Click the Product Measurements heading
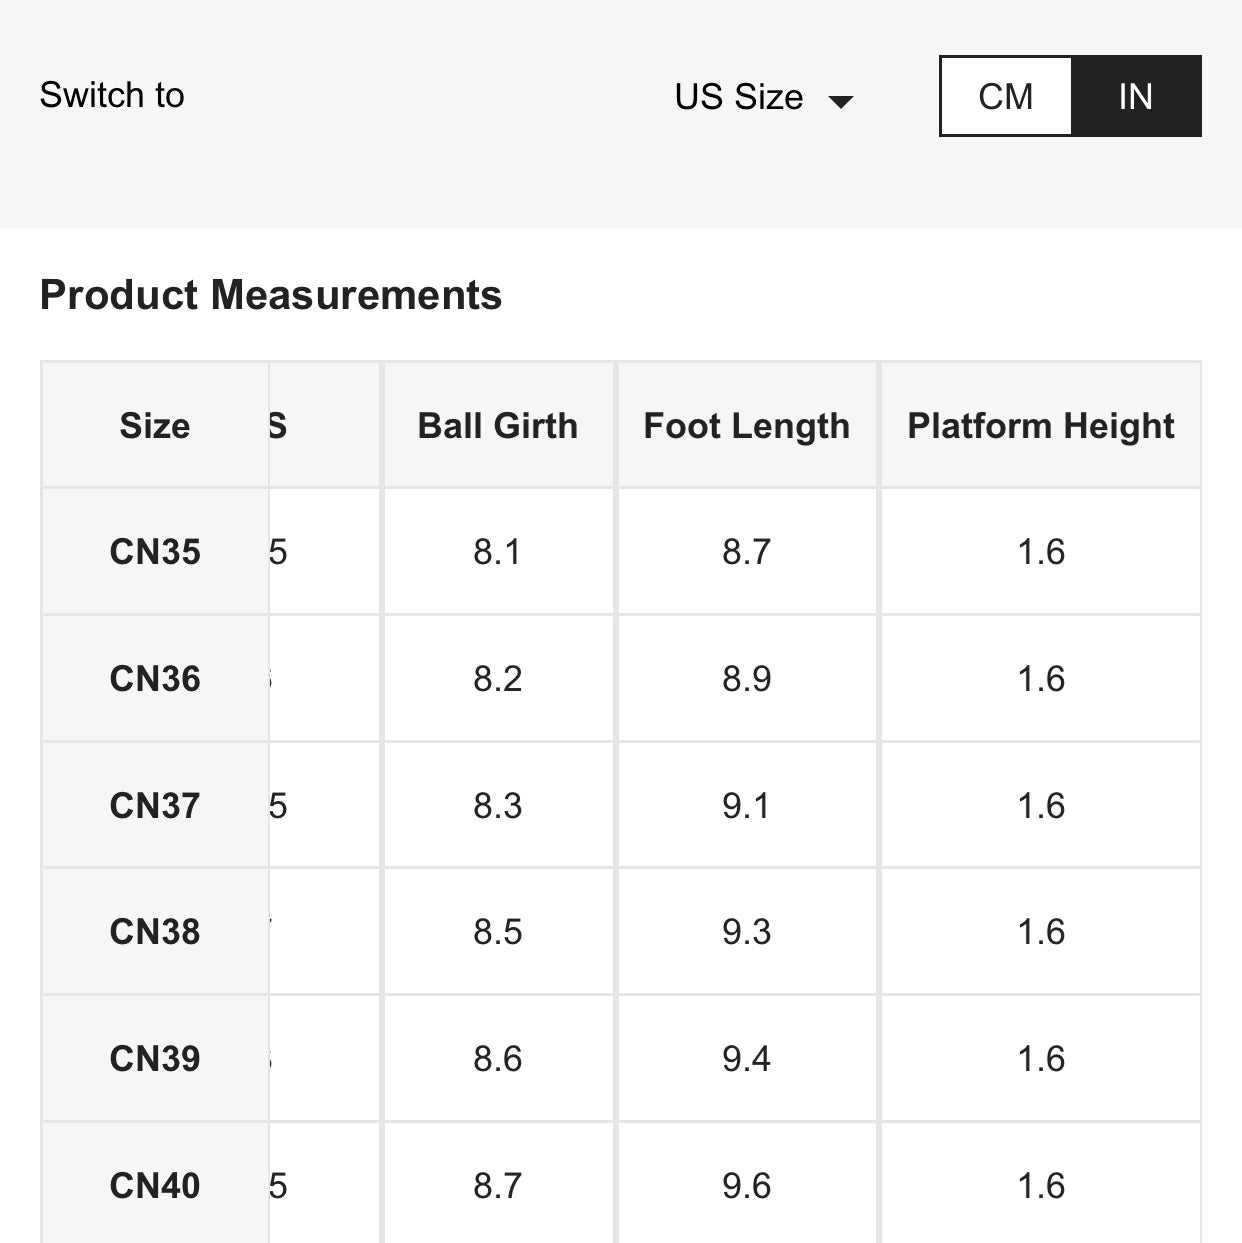Screen dimensions: 1242x1243 [x=271, y=295]
